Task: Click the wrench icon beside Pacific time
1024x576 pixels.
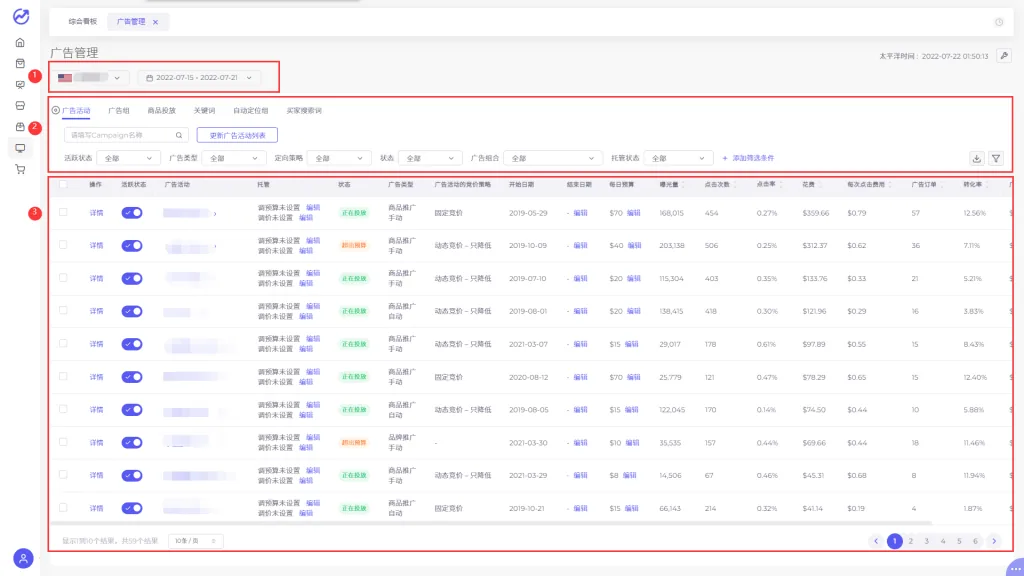Action: [1004, 56]
